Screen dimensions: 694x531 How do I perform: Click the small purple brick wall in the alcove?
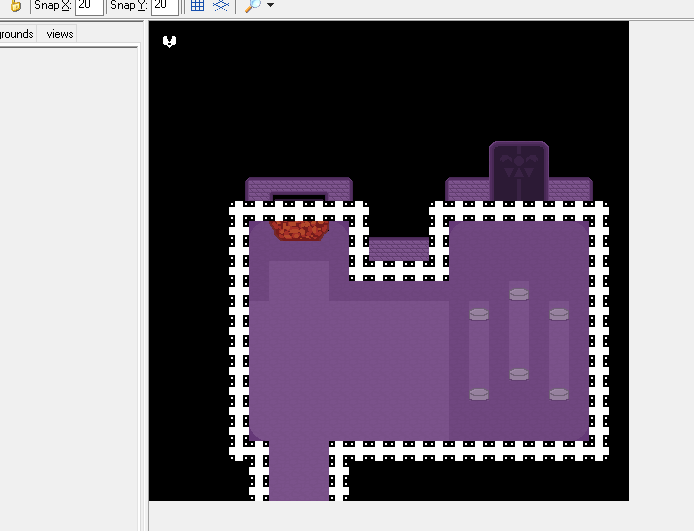(399, 249)
